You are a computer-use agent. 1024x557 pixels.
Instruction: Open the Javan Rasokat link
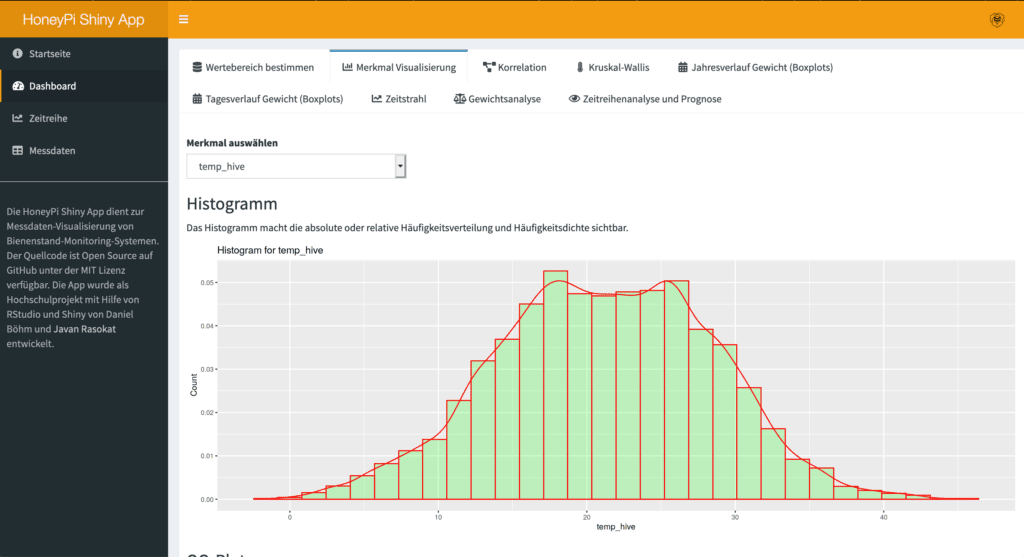(x=85, y=329)
